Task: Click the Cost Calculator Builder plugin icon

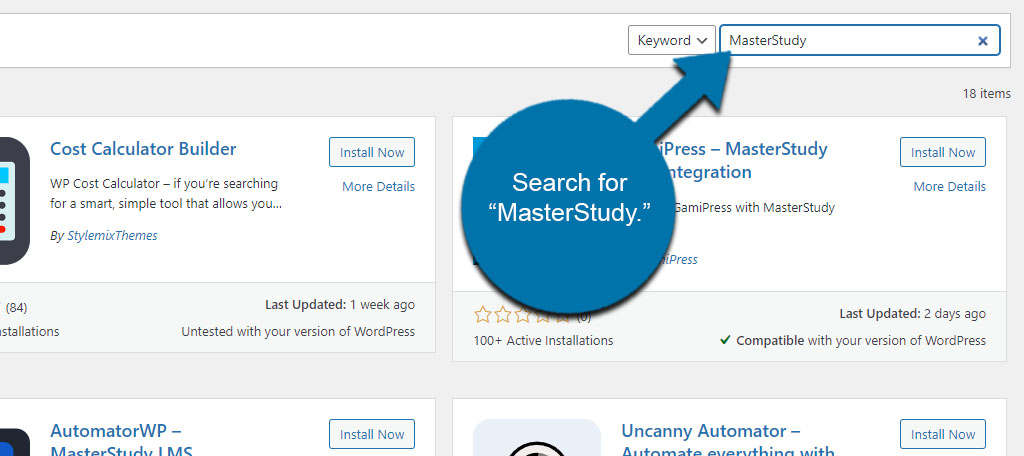Action: click(x=14, y=201)
